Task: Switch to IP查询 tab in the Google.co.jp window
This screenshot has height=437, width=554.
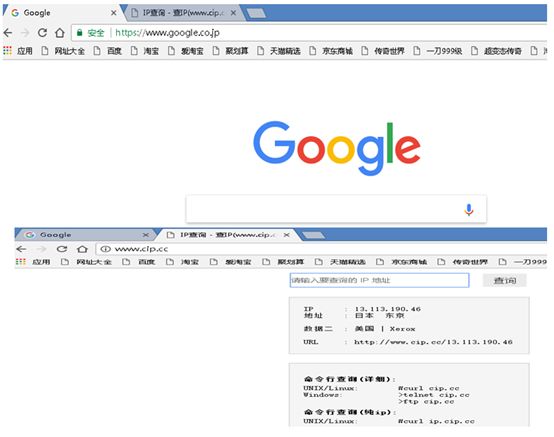Action: pyautogui.click(x=183, y=13)
